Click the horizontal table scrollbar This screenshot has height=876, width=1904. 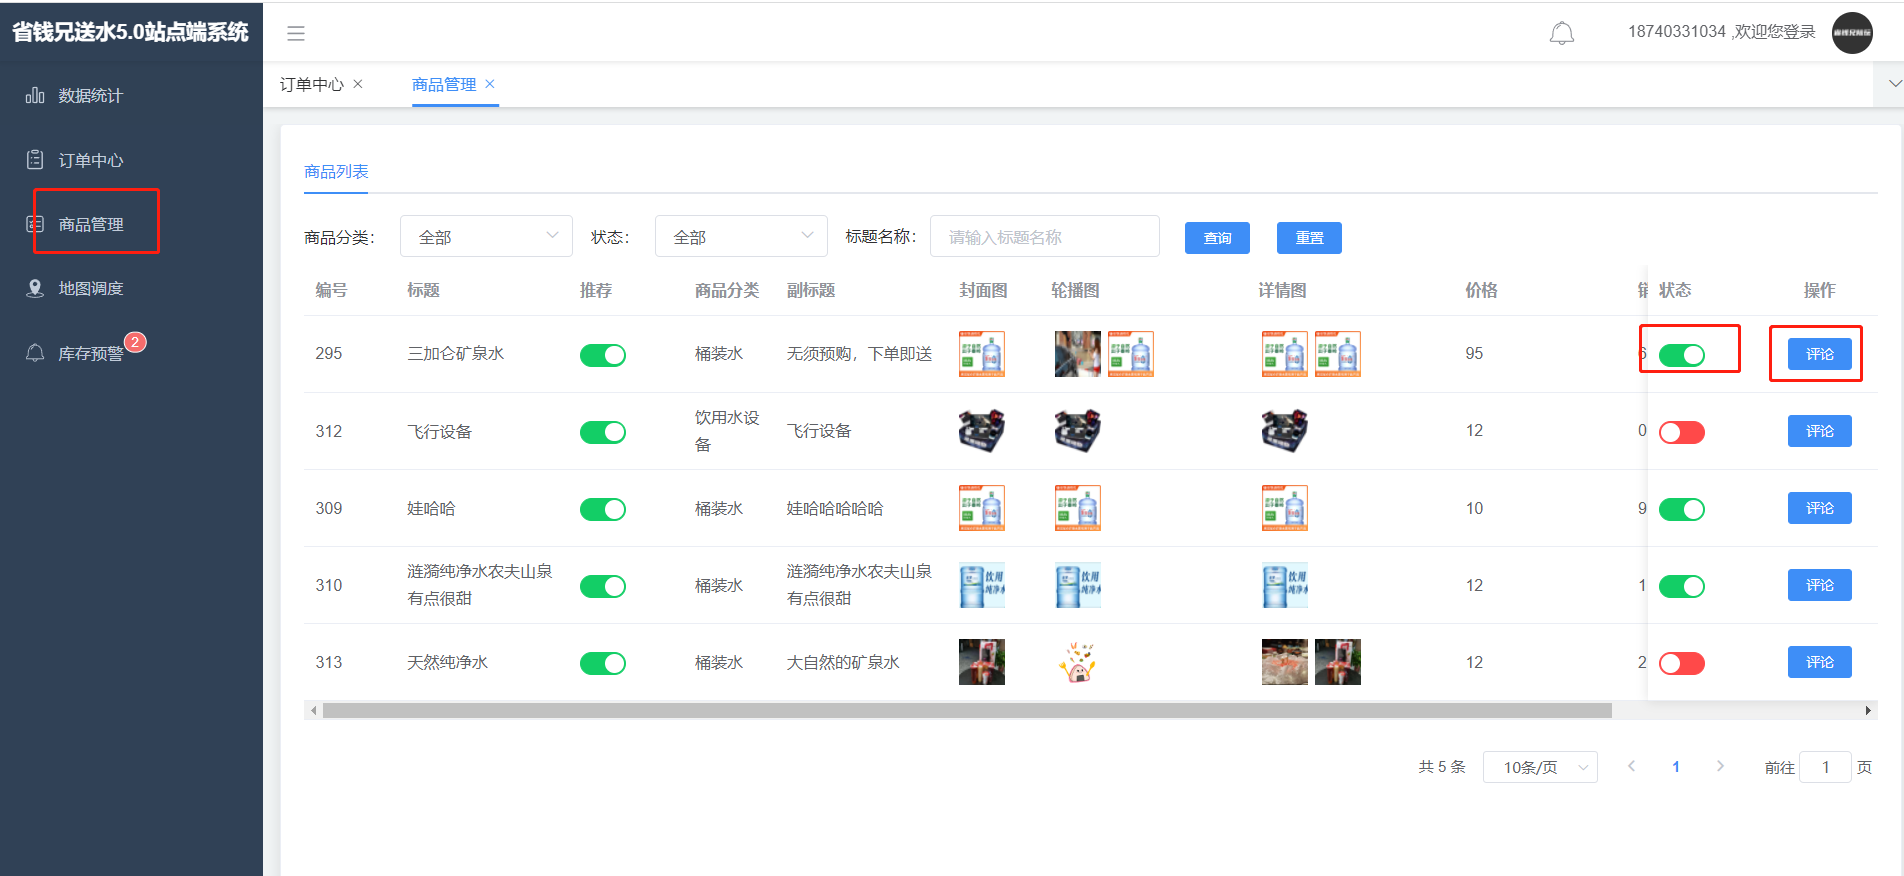966,711
